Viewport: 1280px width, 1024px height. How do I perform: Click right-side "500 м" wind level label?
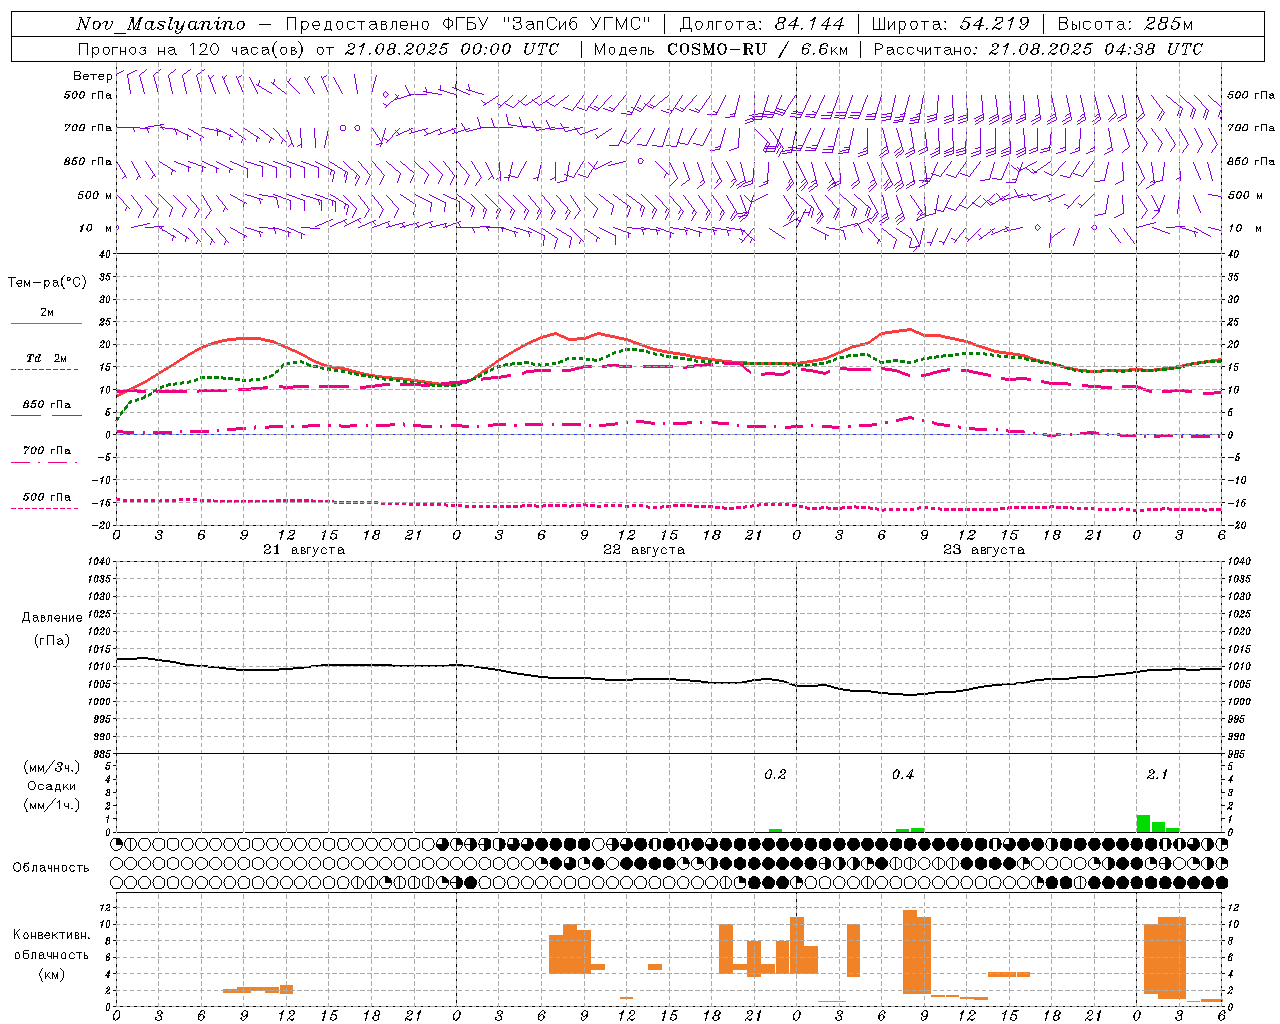click(x=1244, y=195)
